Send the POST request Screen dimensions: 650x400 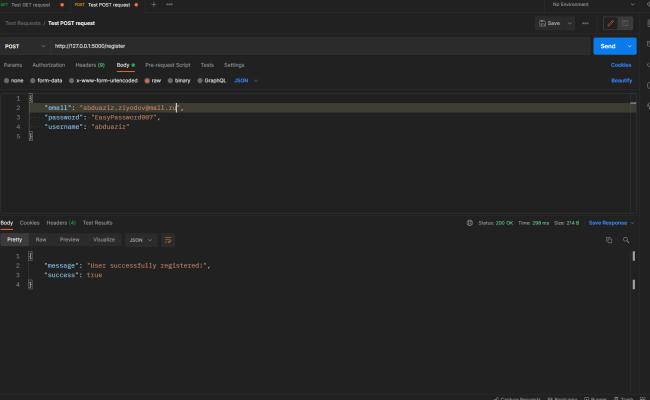[608, 46]
